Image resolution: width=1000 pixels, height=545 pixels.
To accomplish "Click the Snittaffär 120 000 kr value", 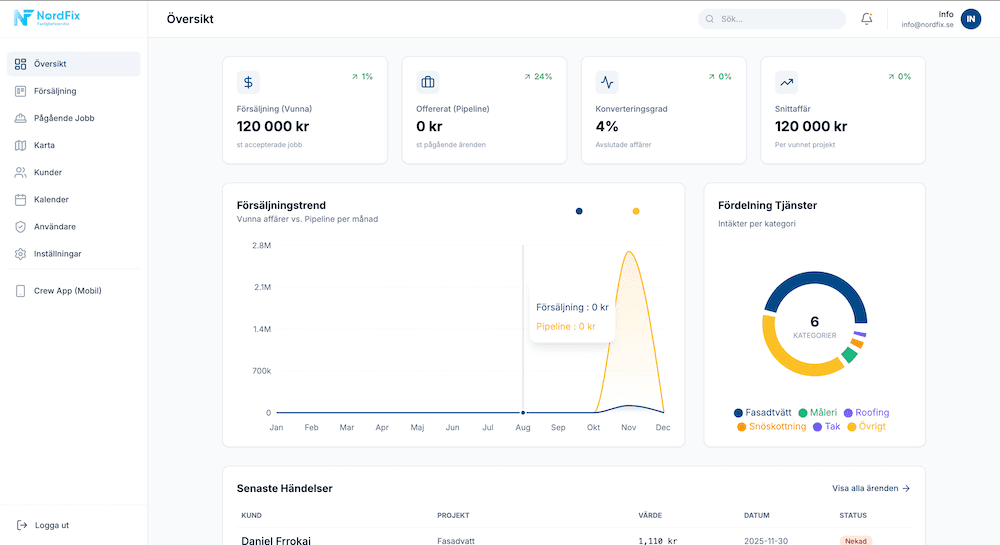I will click(811, 126).
